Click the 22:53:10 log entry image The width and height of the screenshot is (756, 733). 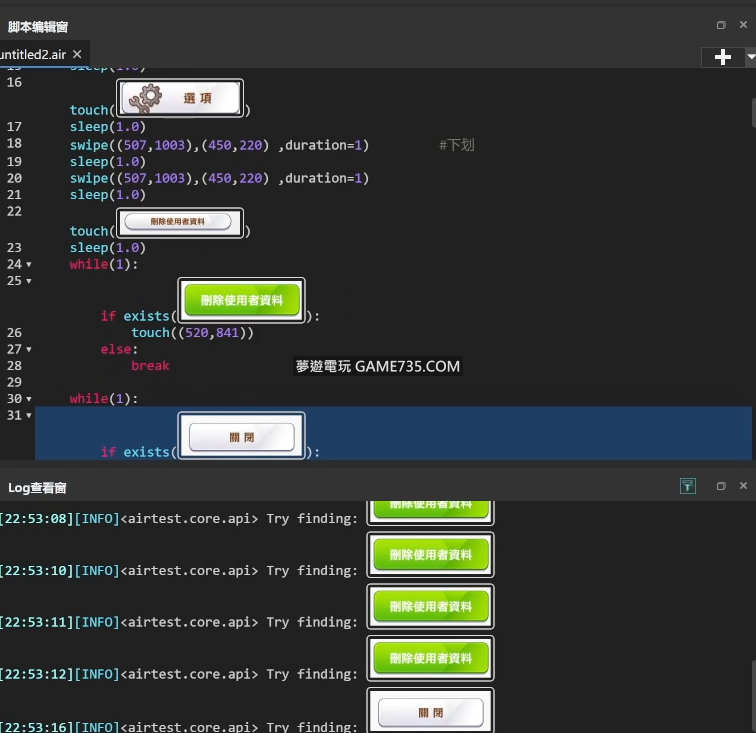[x=430, y=555]
